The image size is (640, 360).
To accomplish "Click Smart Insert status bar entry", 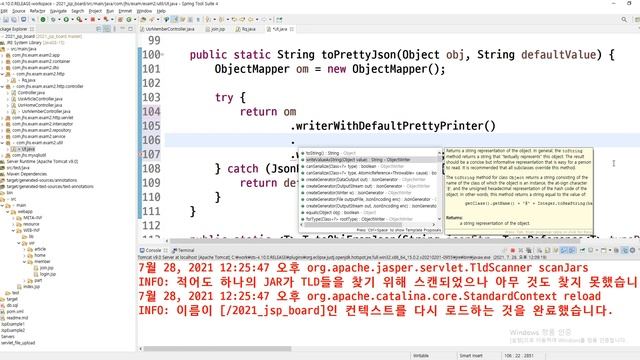I will click(471, 356).
